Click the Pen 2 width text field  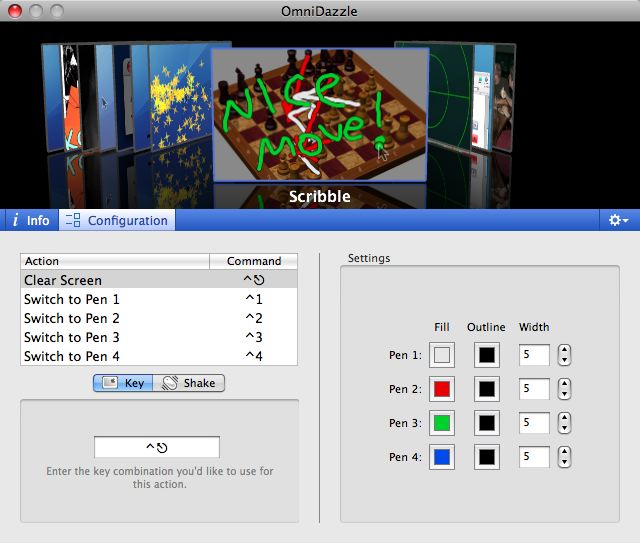[x=534, y=389]
